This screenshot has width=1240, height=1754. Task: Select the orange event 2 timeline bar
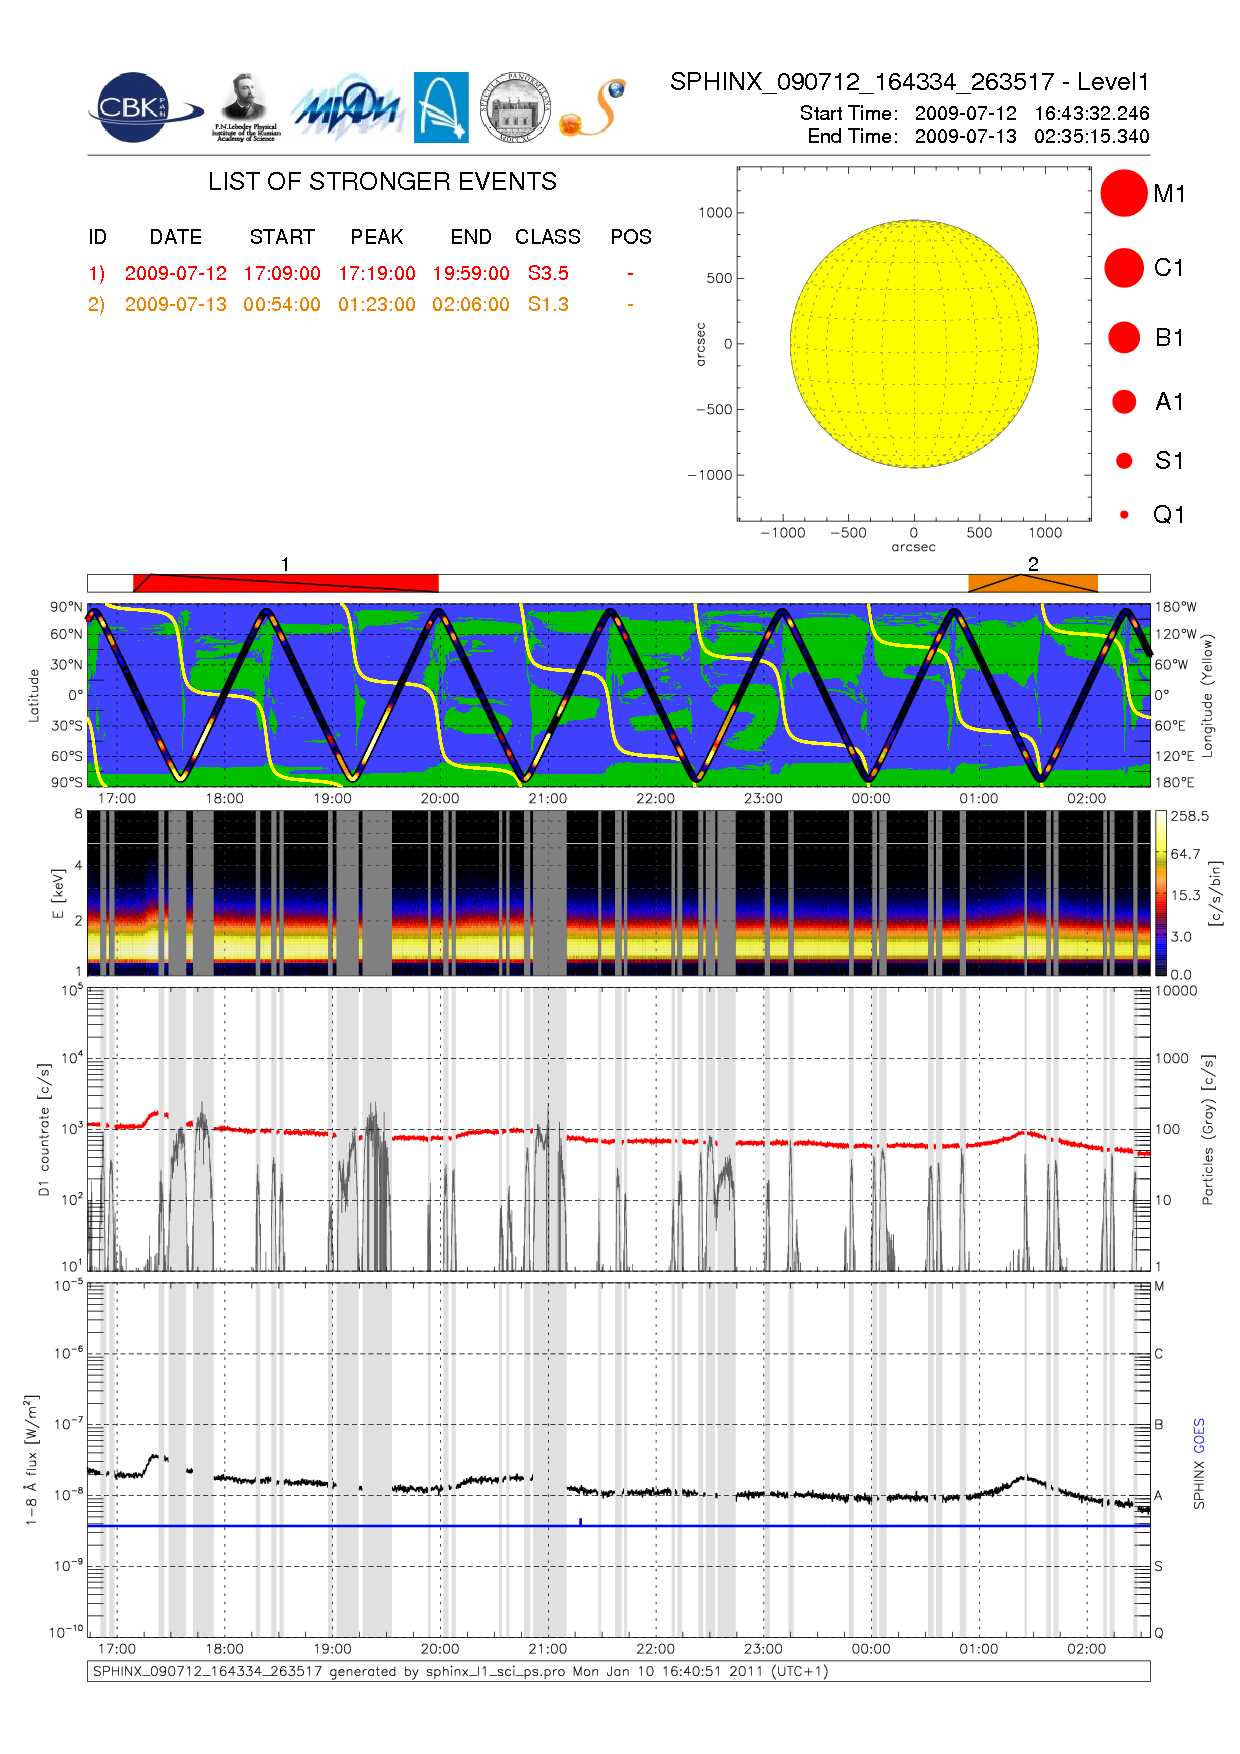click(1032, 583)
